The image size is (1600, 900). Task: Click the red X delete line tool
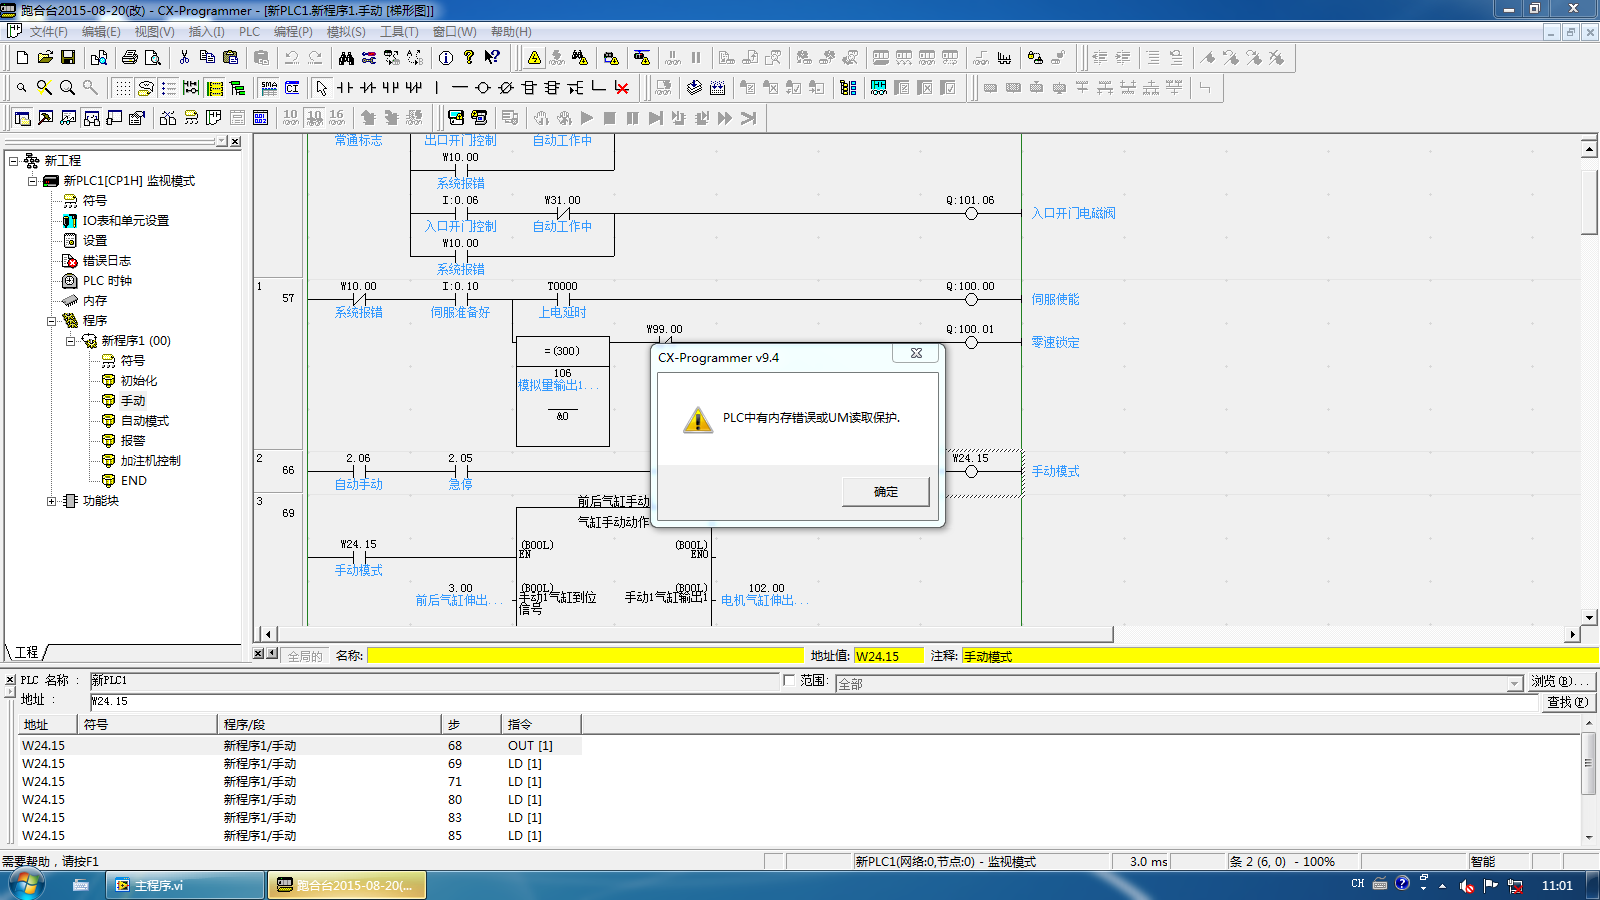pyautogui.click(x=622, y=88)
